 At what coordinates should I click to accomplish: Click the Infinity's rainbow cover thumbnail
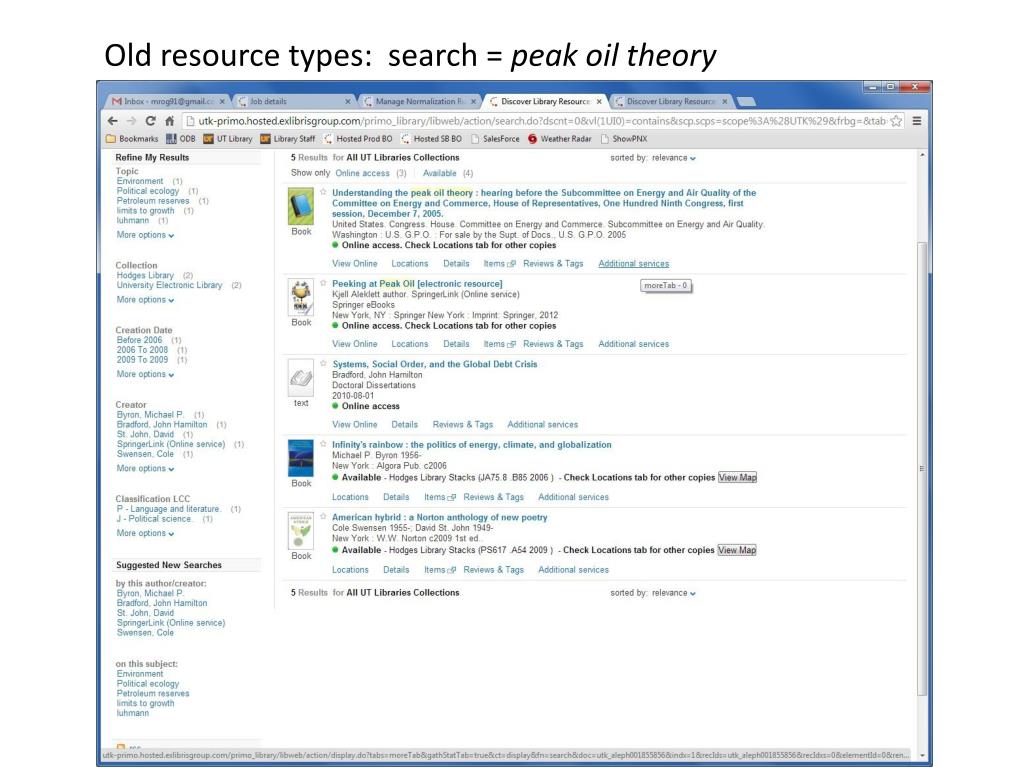(x=301, y=458)
